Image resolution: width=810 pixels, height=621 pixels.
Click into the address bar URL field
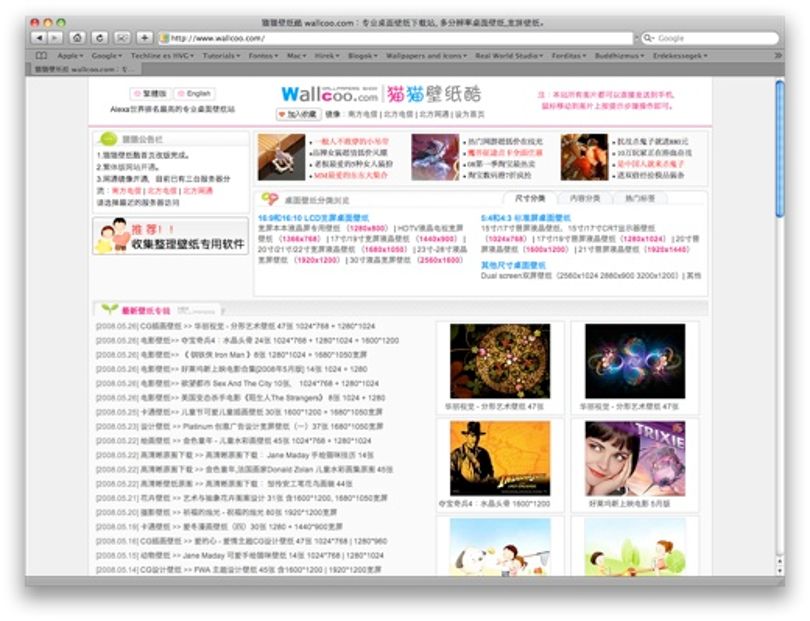[396, 38]
